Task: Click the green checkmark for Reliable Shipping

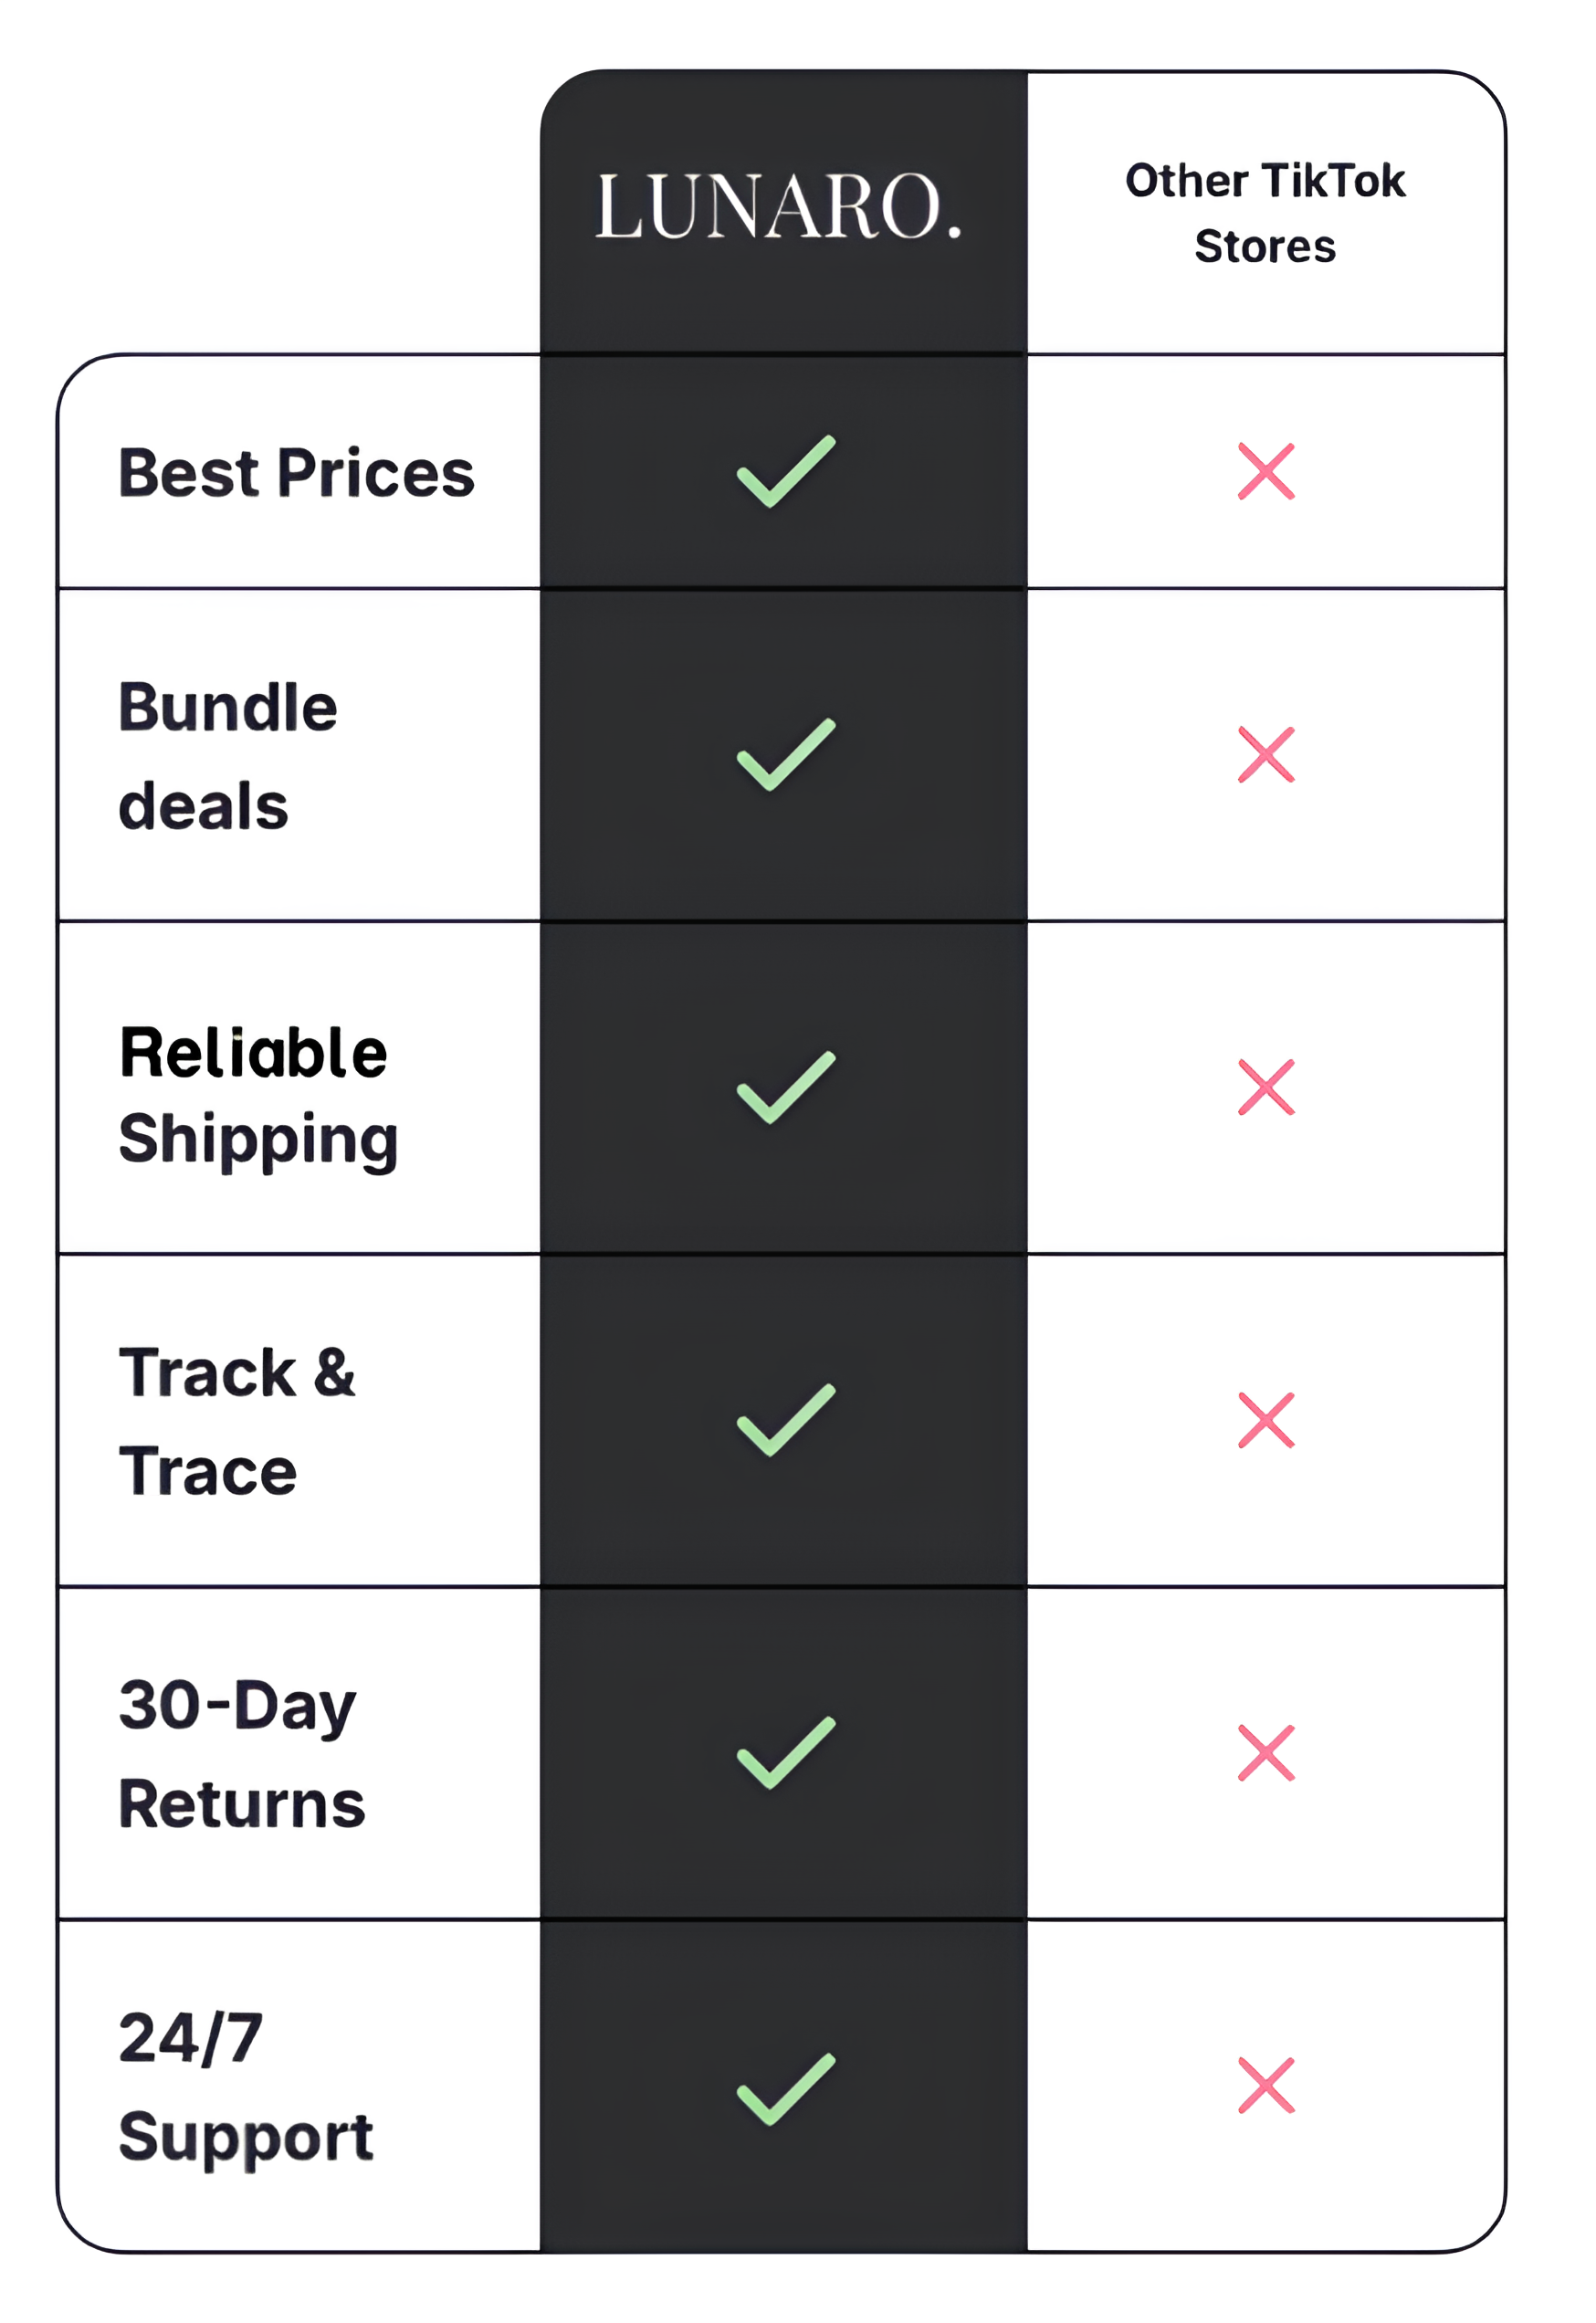Action: 785,1088
